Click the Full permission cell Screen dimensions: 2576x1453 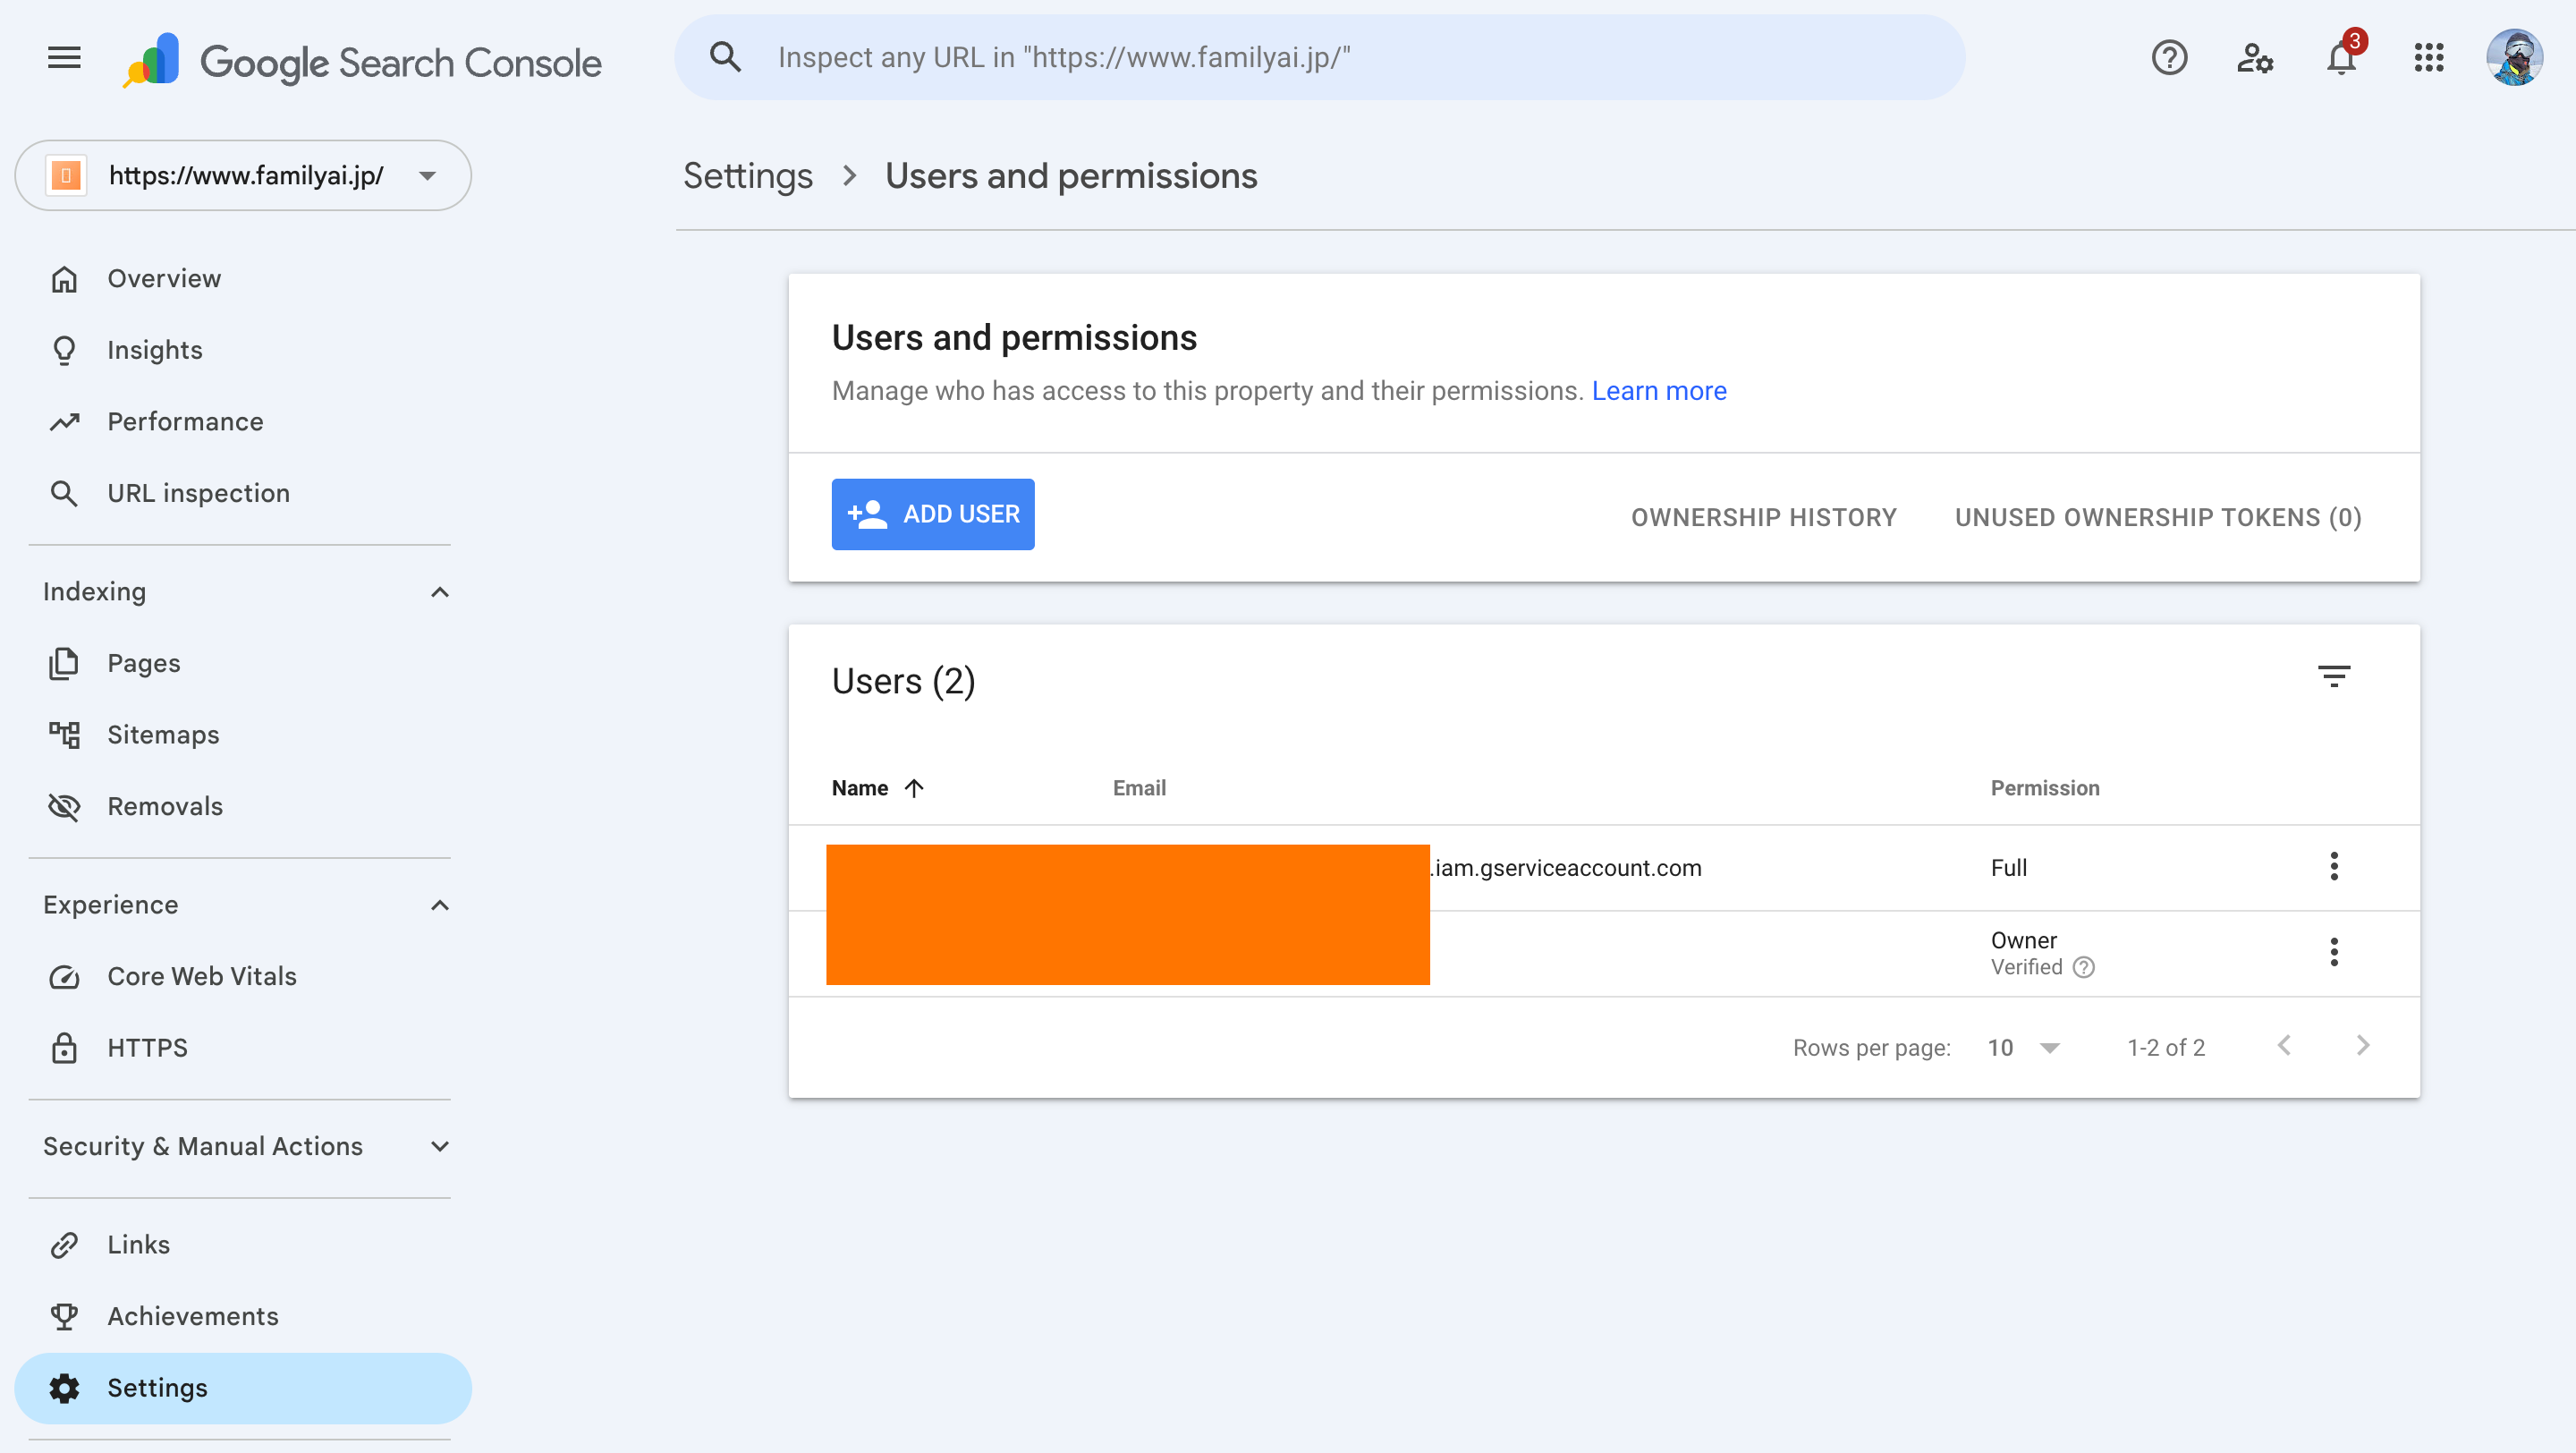point(2009,869)
